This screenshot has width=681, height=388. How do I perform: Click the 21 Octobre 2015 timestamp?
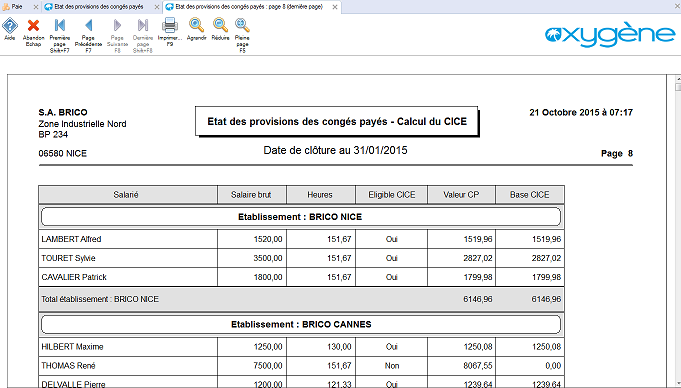pos(581,113)
